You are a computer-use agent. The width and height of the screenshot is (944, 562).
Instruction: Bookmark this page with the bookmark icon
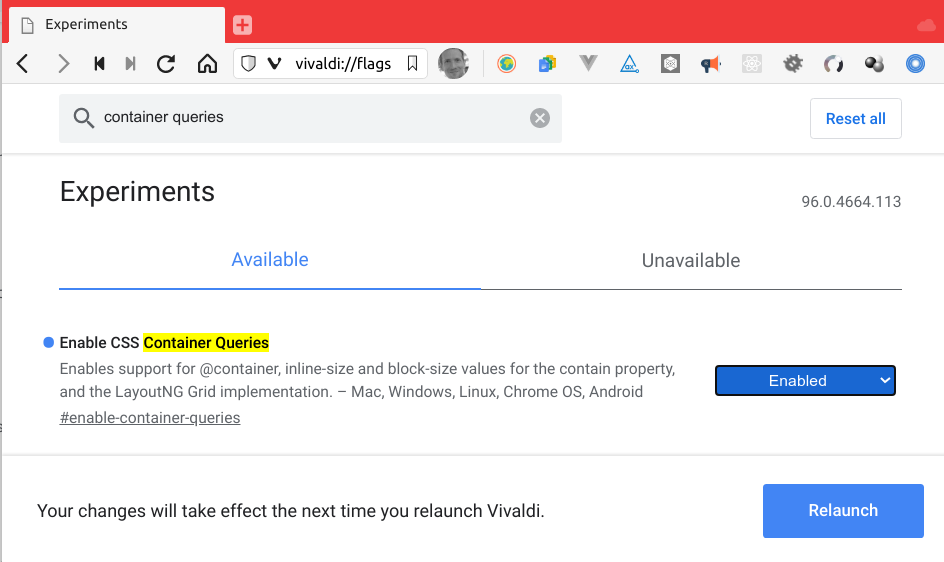point(412,64)
